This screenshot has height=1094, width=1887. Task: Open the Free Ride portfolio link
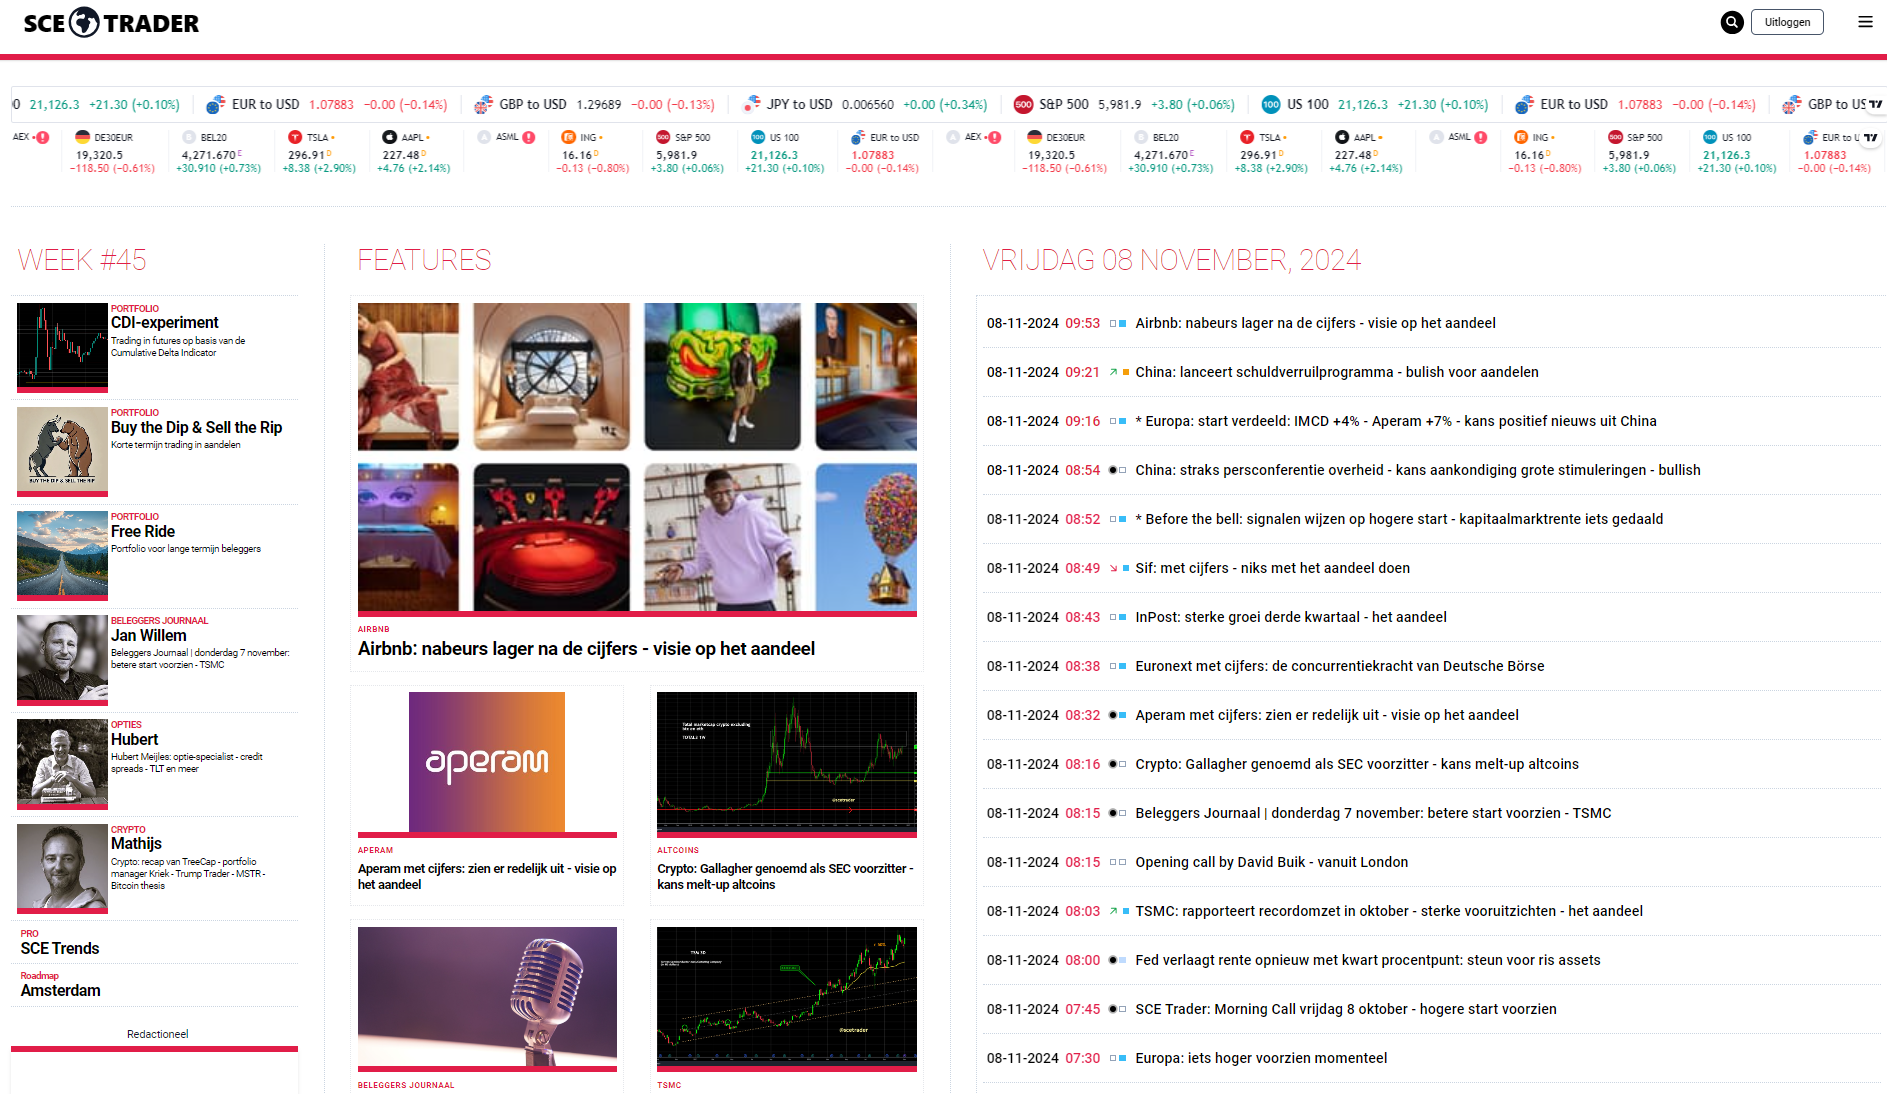click(143, 531)
